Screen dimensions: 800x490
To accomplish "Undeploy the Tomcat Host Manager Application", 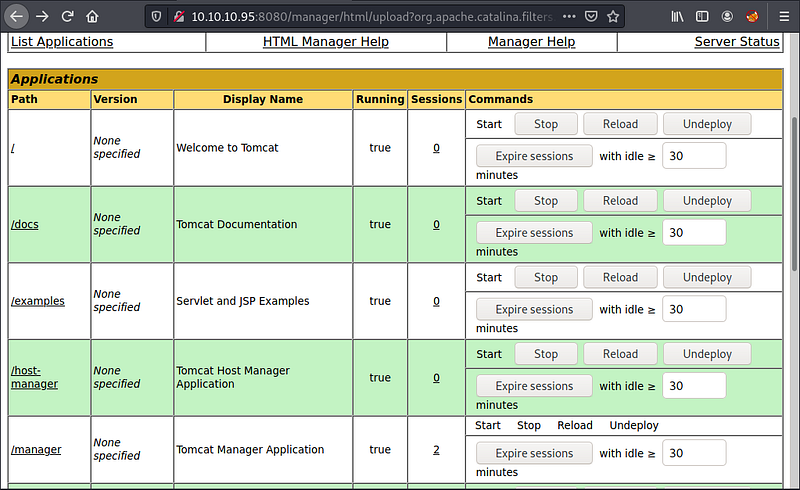I will point(707,354).
